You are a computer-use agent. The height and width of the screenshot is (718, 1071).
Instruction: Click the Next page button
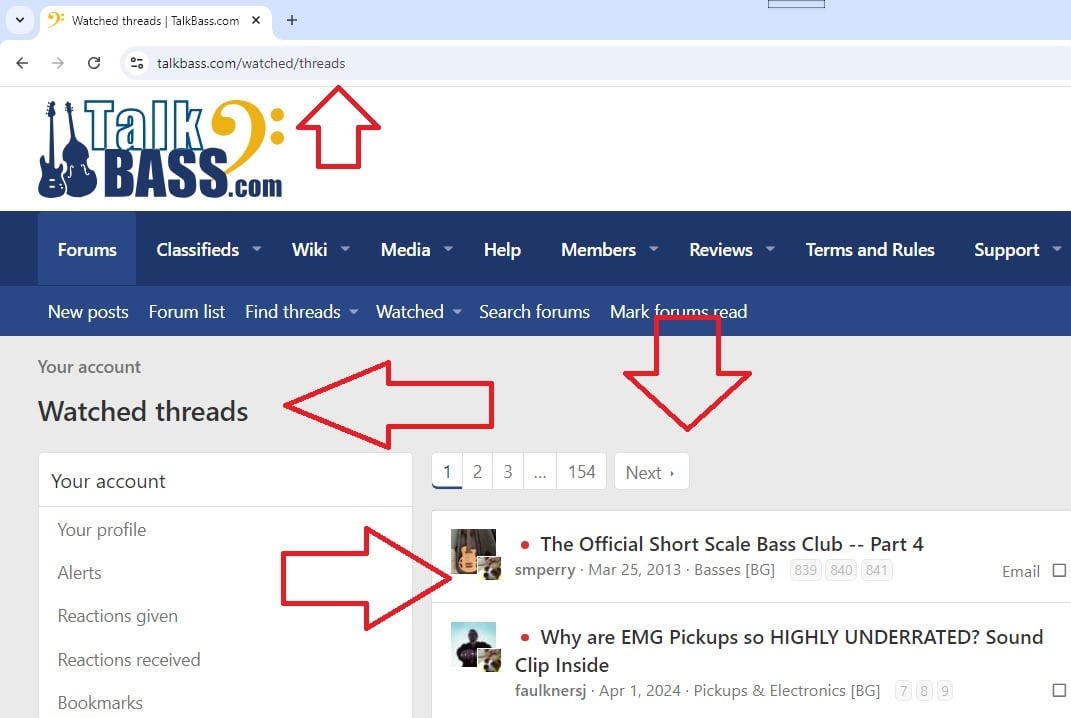[651, 471]
